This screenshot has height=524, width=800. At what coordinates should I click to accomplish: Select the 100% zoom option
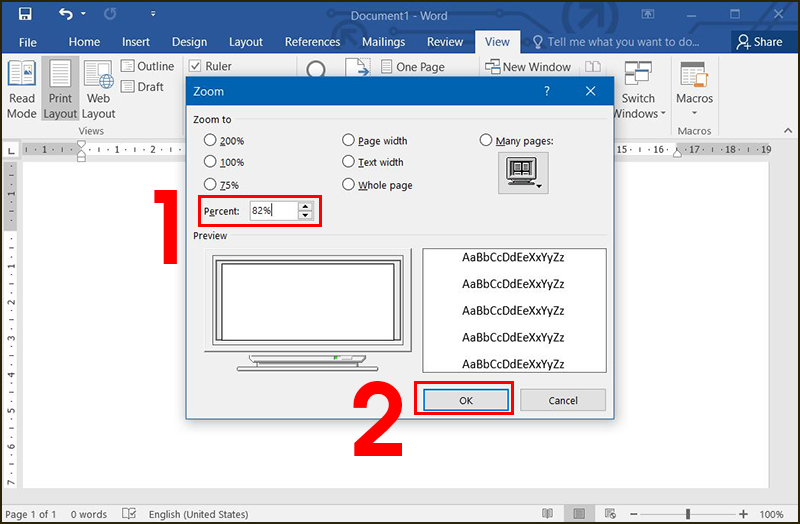click(210, 162)
